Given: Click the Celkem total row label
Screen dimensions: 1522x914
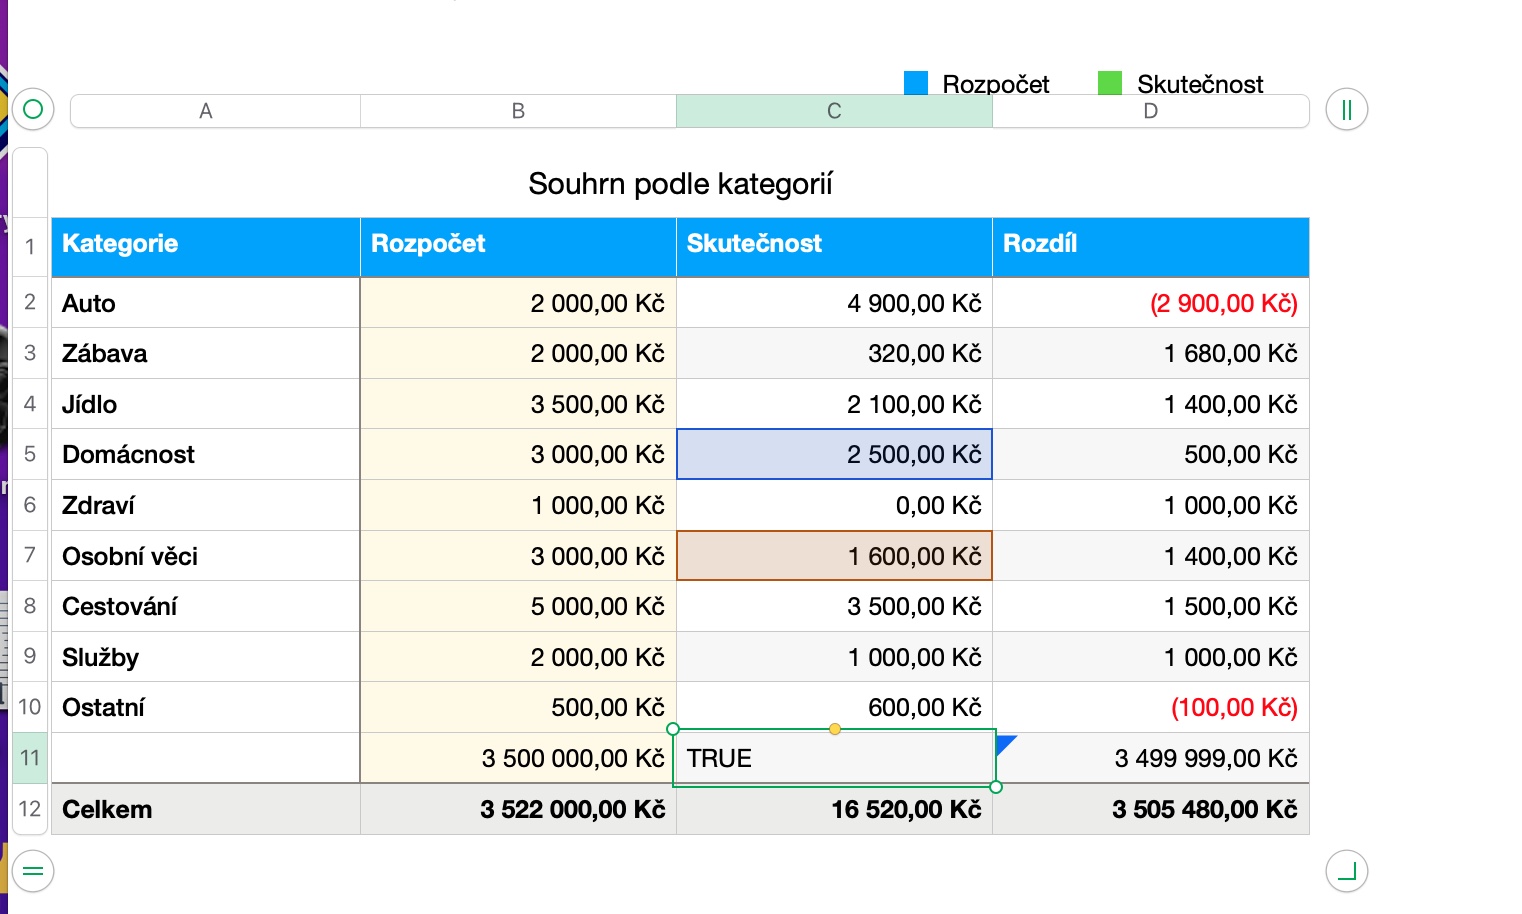Looking at the screenshot, I should pyautogui.click(x=107, y=809).
